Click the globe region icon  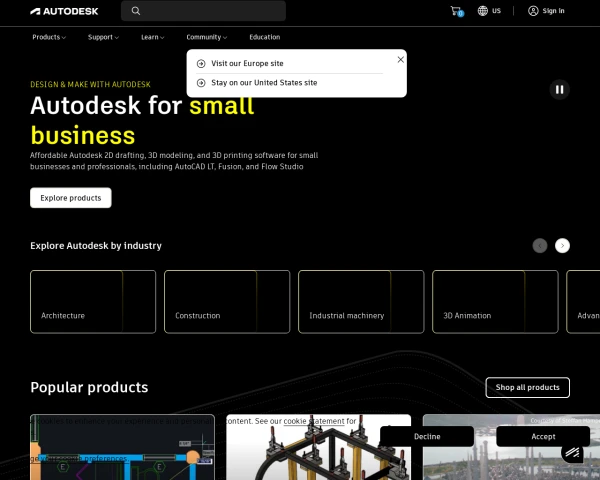tap(483, 11)
